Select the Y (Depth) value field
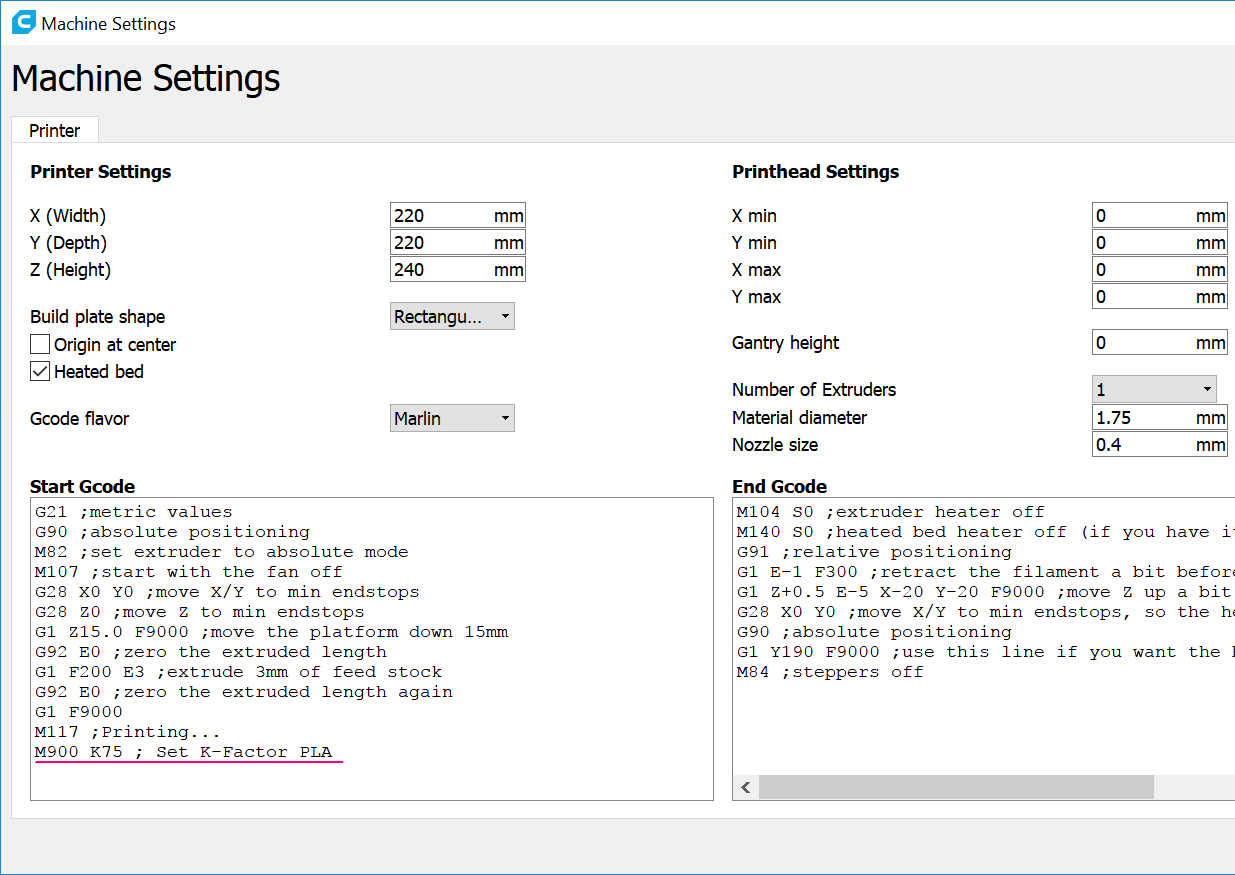The image size is (1235, 875). pos(440,243)
